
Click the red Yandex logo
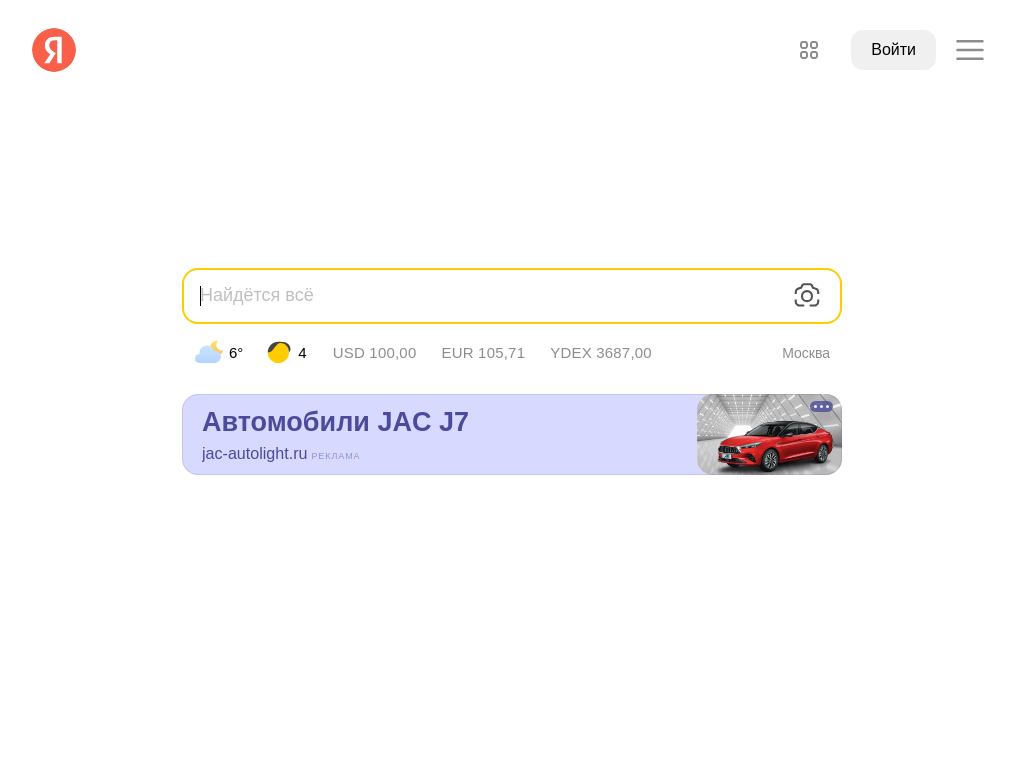point(54,50)
